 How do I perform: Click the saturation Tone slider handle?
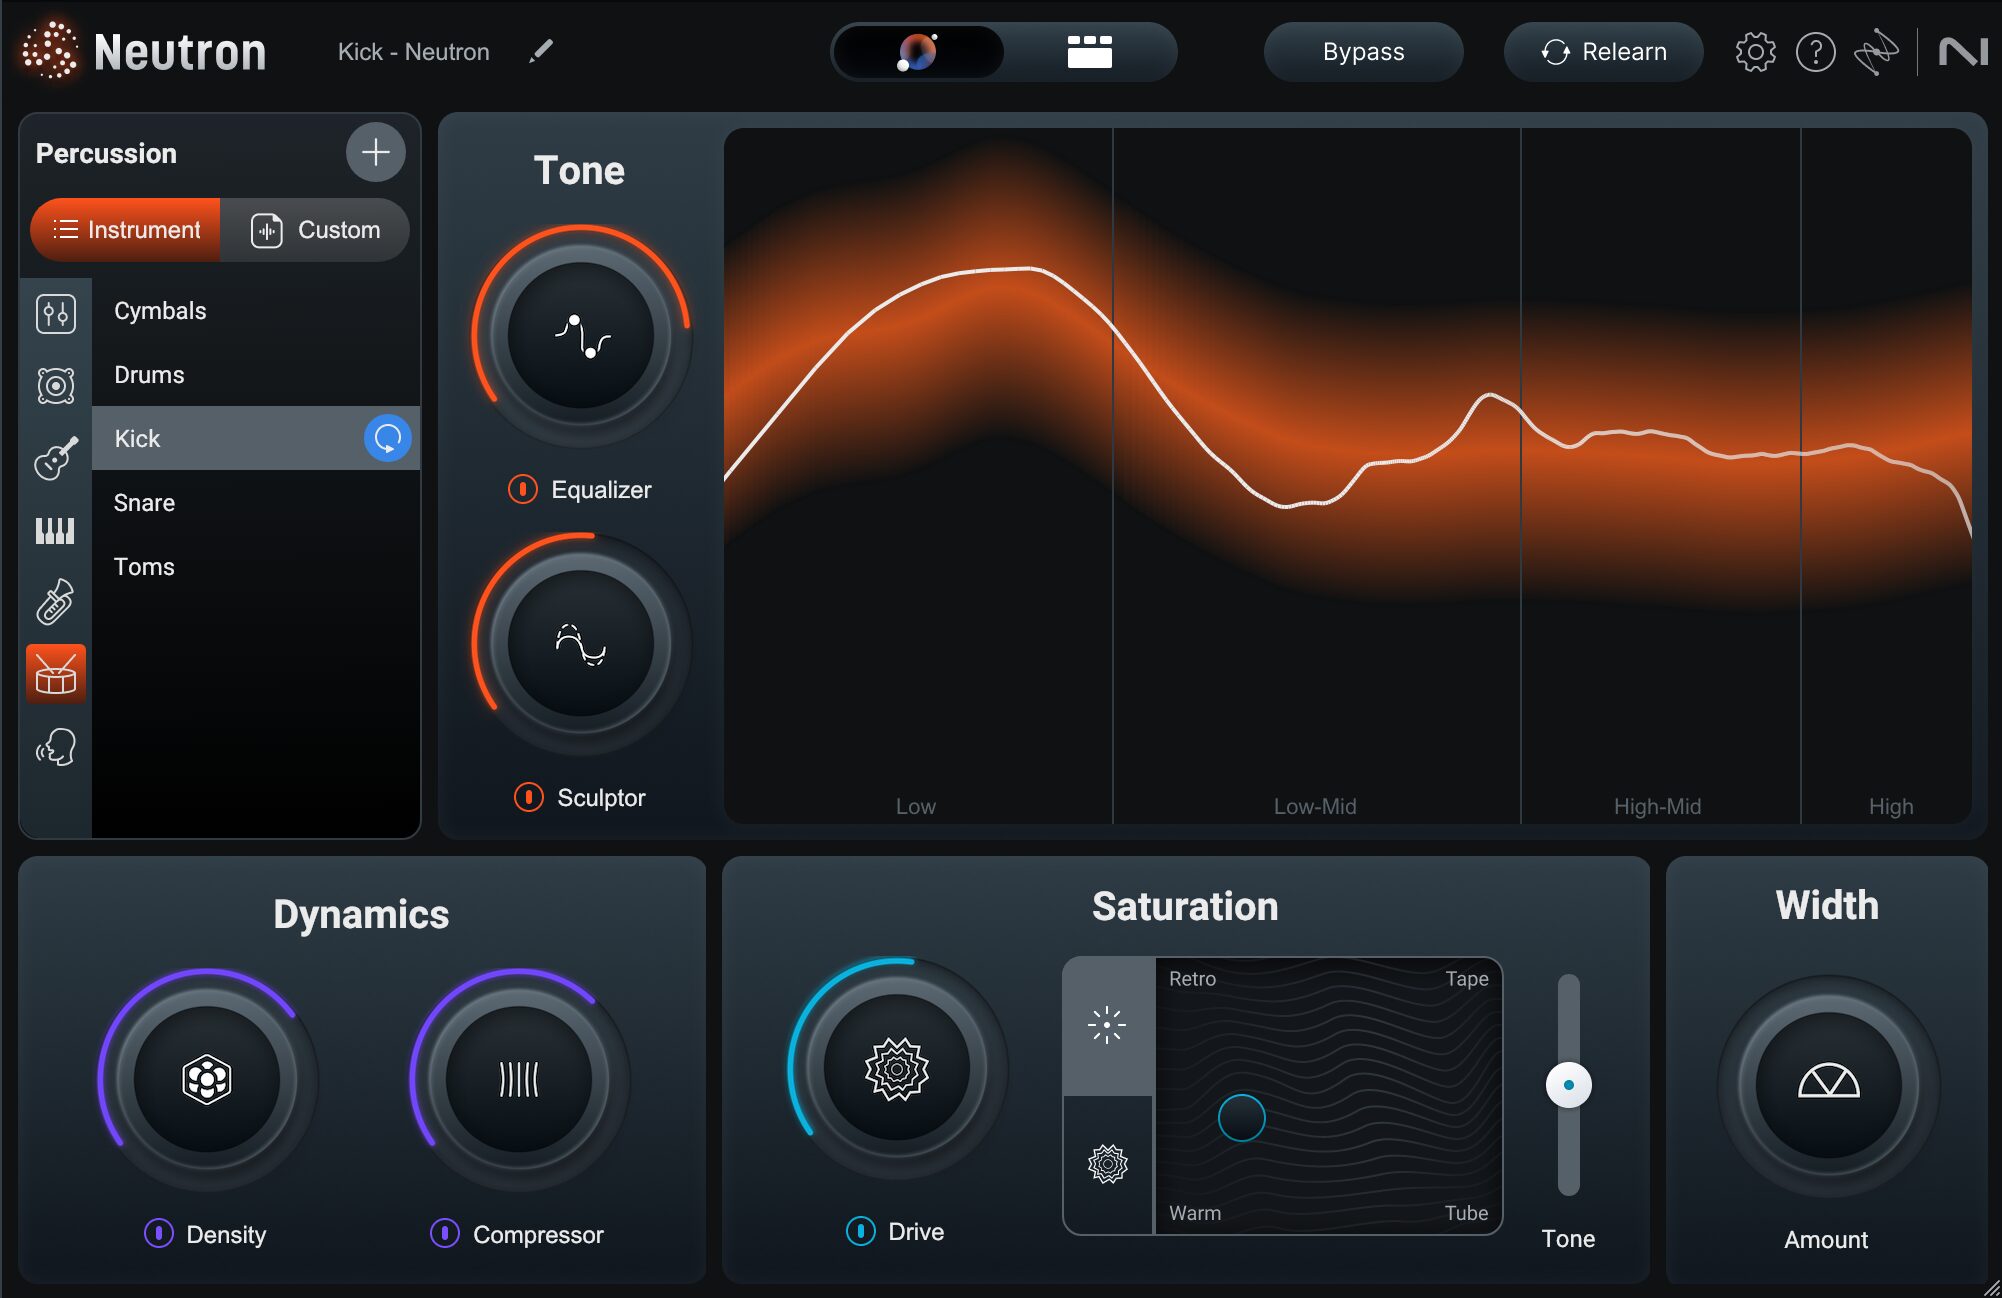tap(1569, 1085)
